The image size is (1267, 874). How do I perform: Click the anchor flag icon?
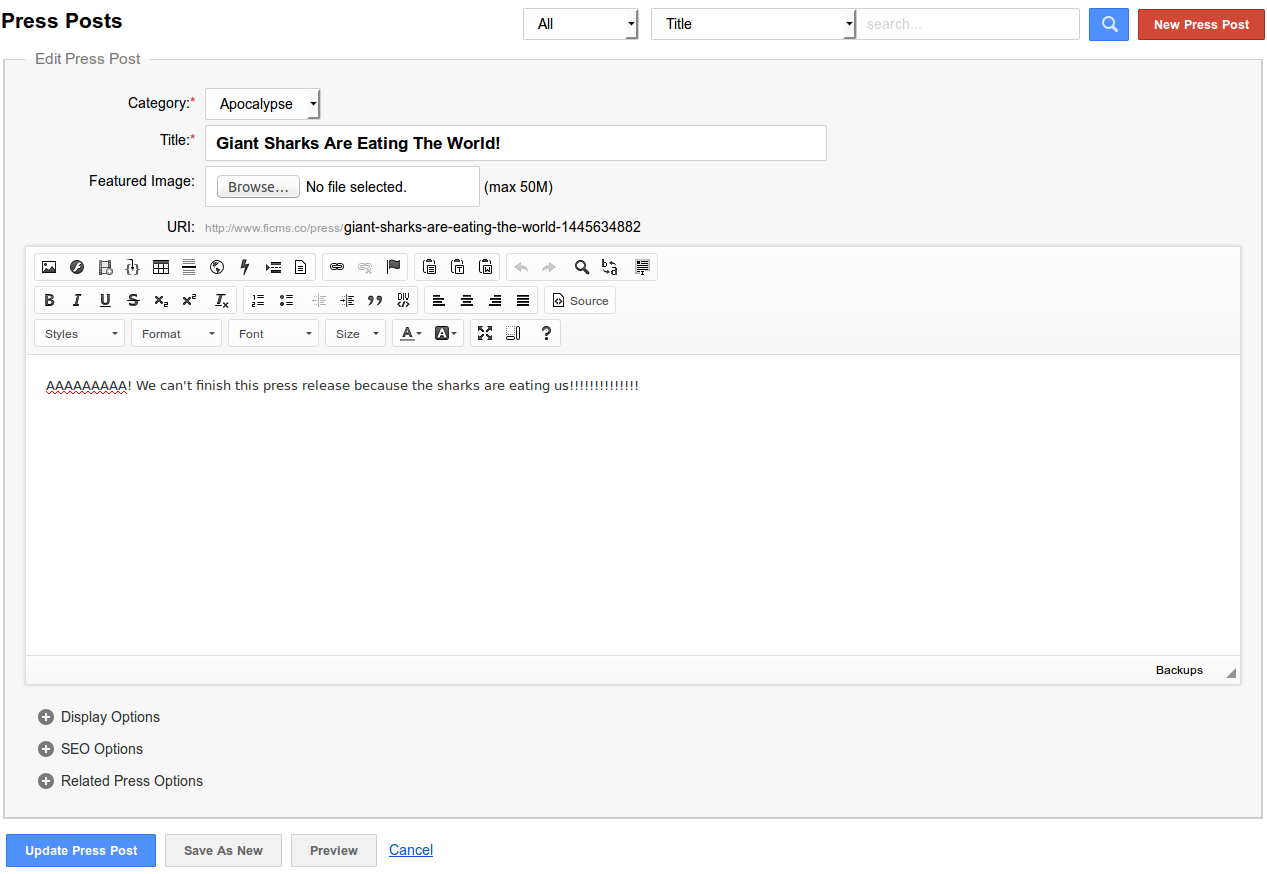point(393,267)
